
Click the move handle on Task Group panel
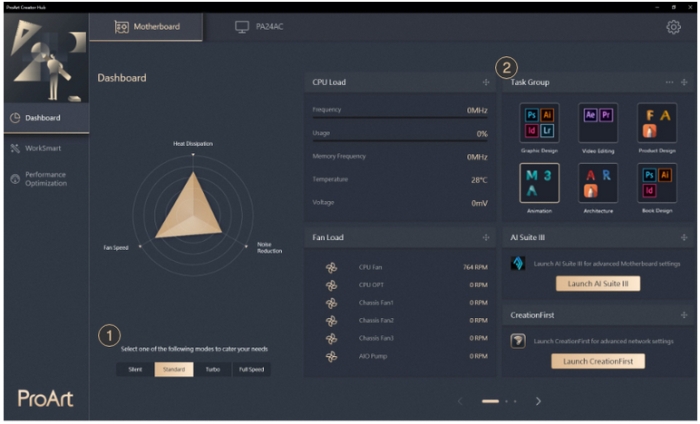(684, 82)
